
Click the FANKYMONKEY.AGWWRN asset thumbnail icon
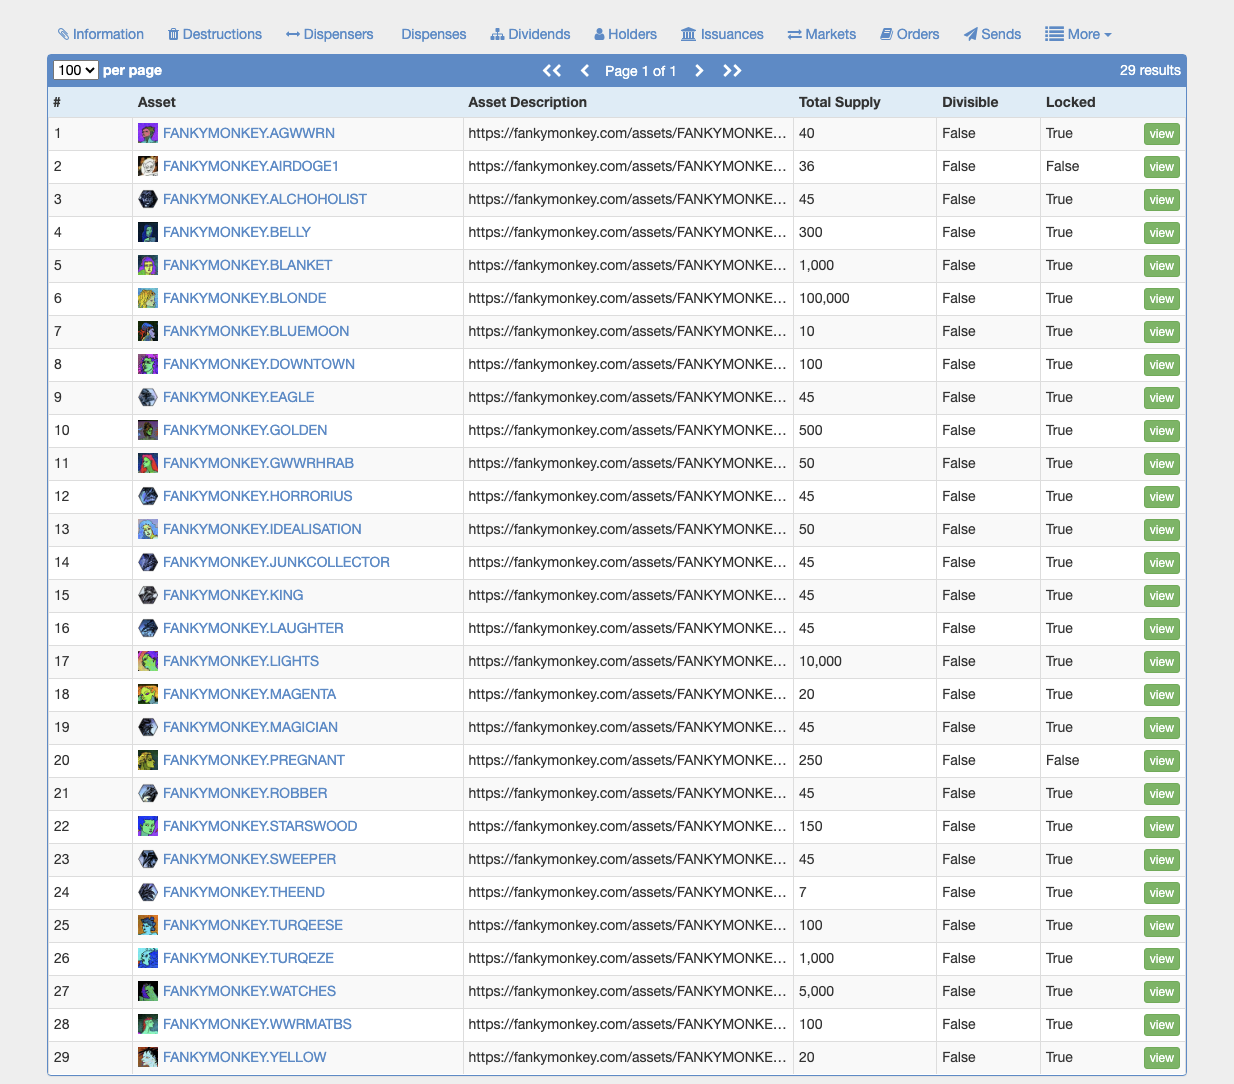coord(148,134)
